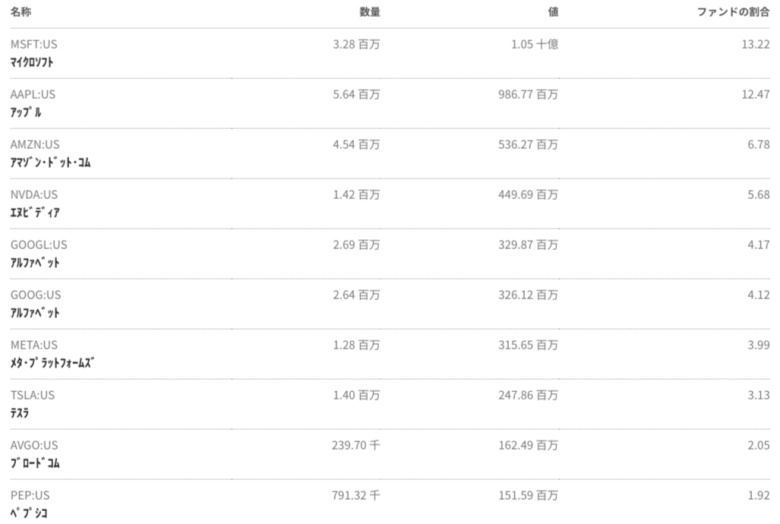Open the NVDA:US ticker link

(x=34, y=195)
